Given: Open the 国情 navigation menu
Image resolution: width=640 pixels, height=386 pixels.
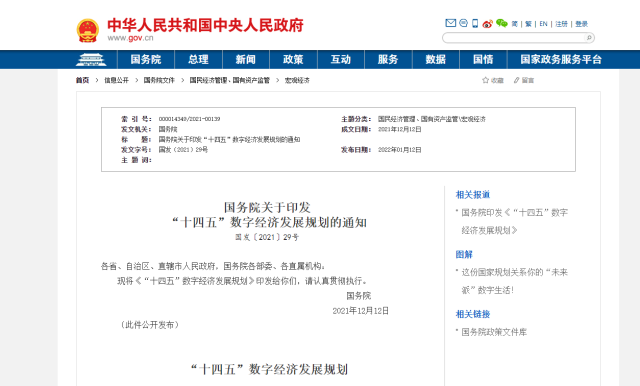Looking at the screenshot, I should [x=483, y=60].
